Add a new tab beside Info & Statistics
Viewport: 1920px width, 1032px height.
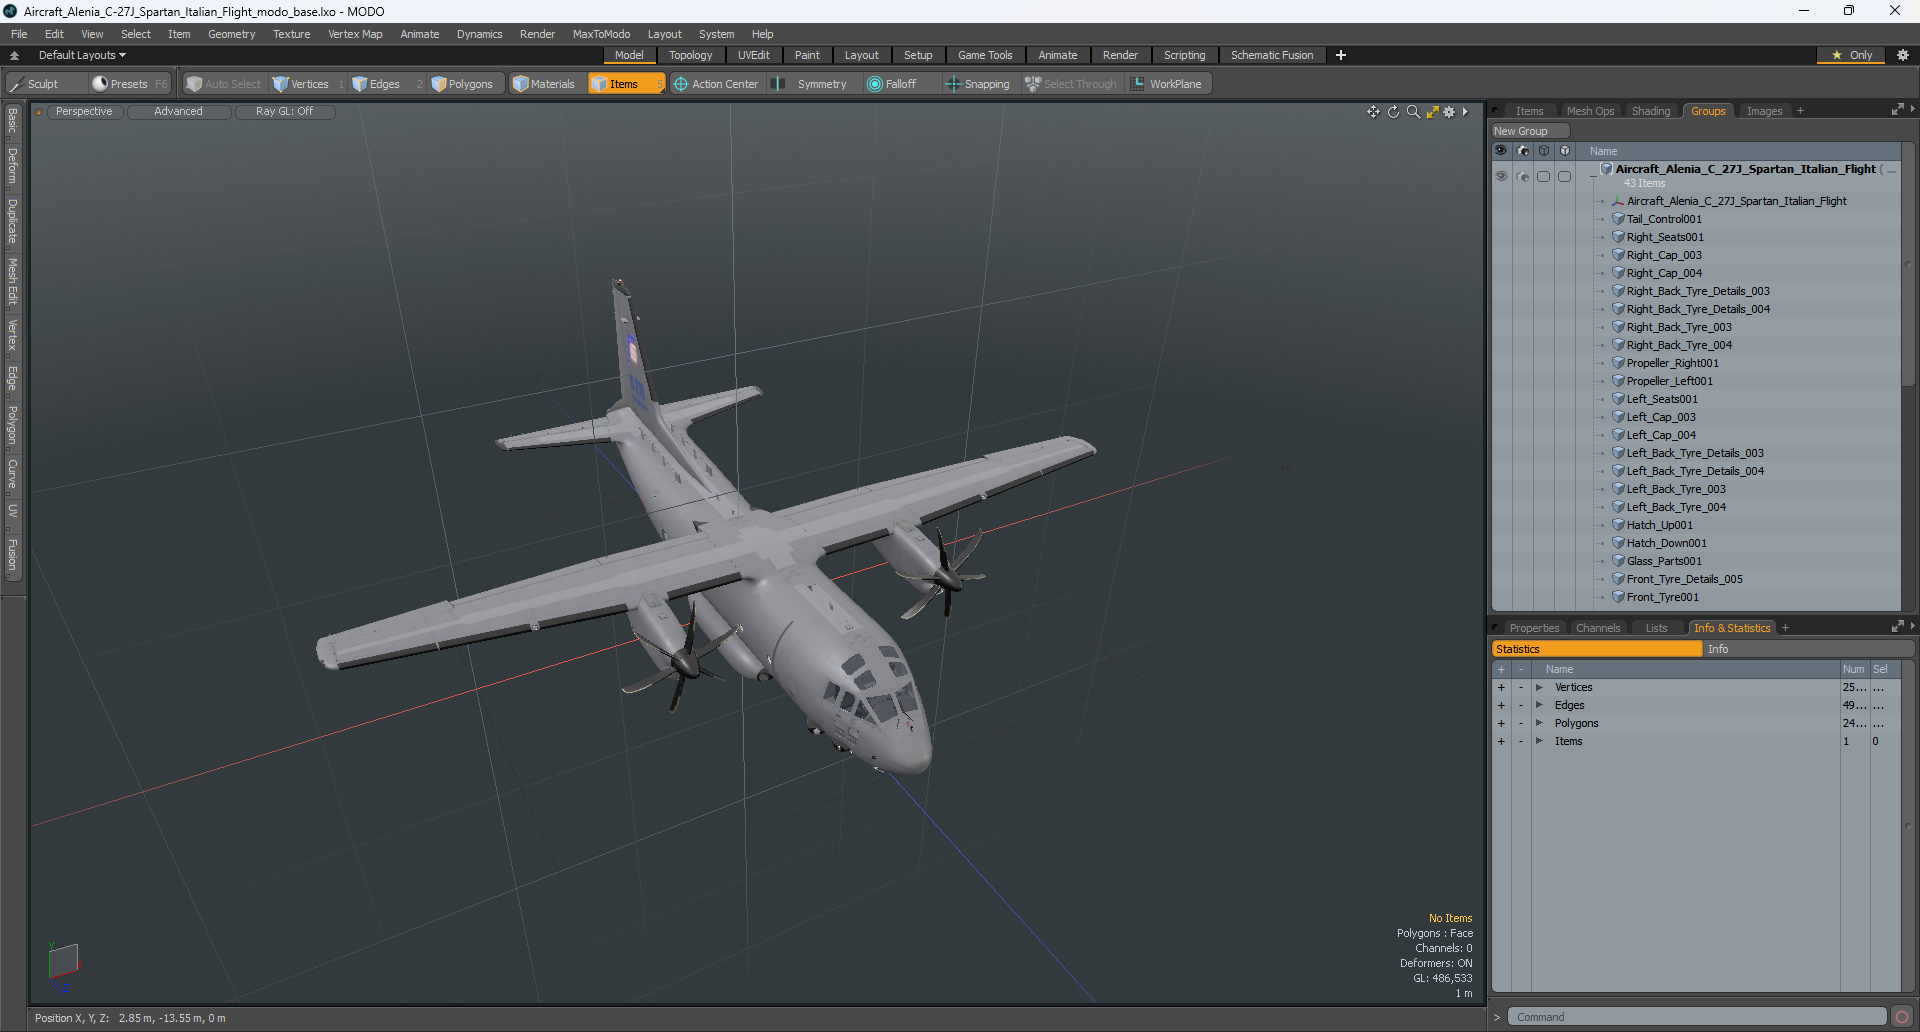pyautogui.click(x=1785, y=628)
